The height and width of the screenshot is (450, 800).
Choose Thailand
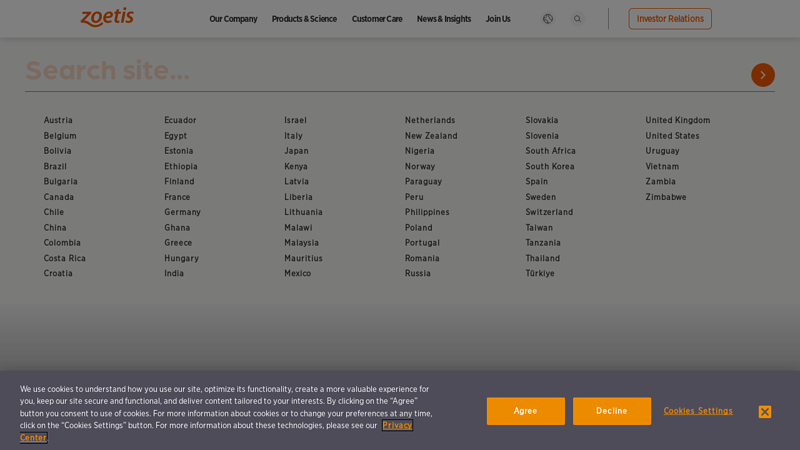click(542, 258)
